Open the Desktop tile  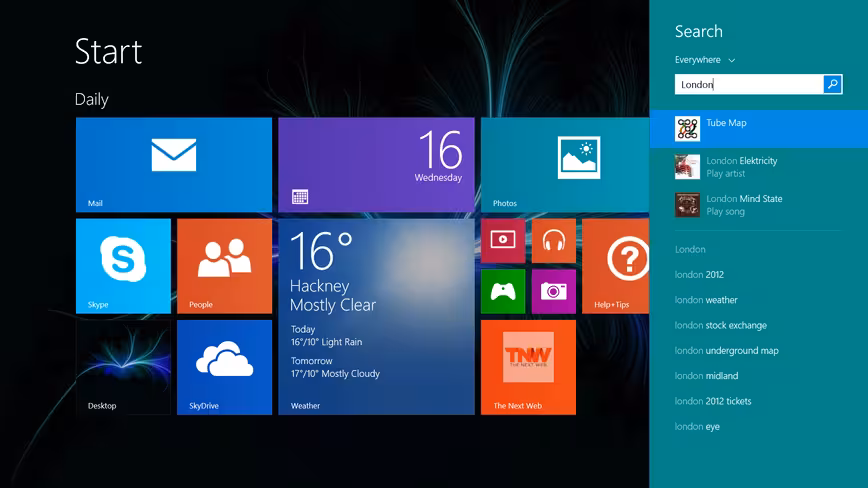click(x=123, y=367)
